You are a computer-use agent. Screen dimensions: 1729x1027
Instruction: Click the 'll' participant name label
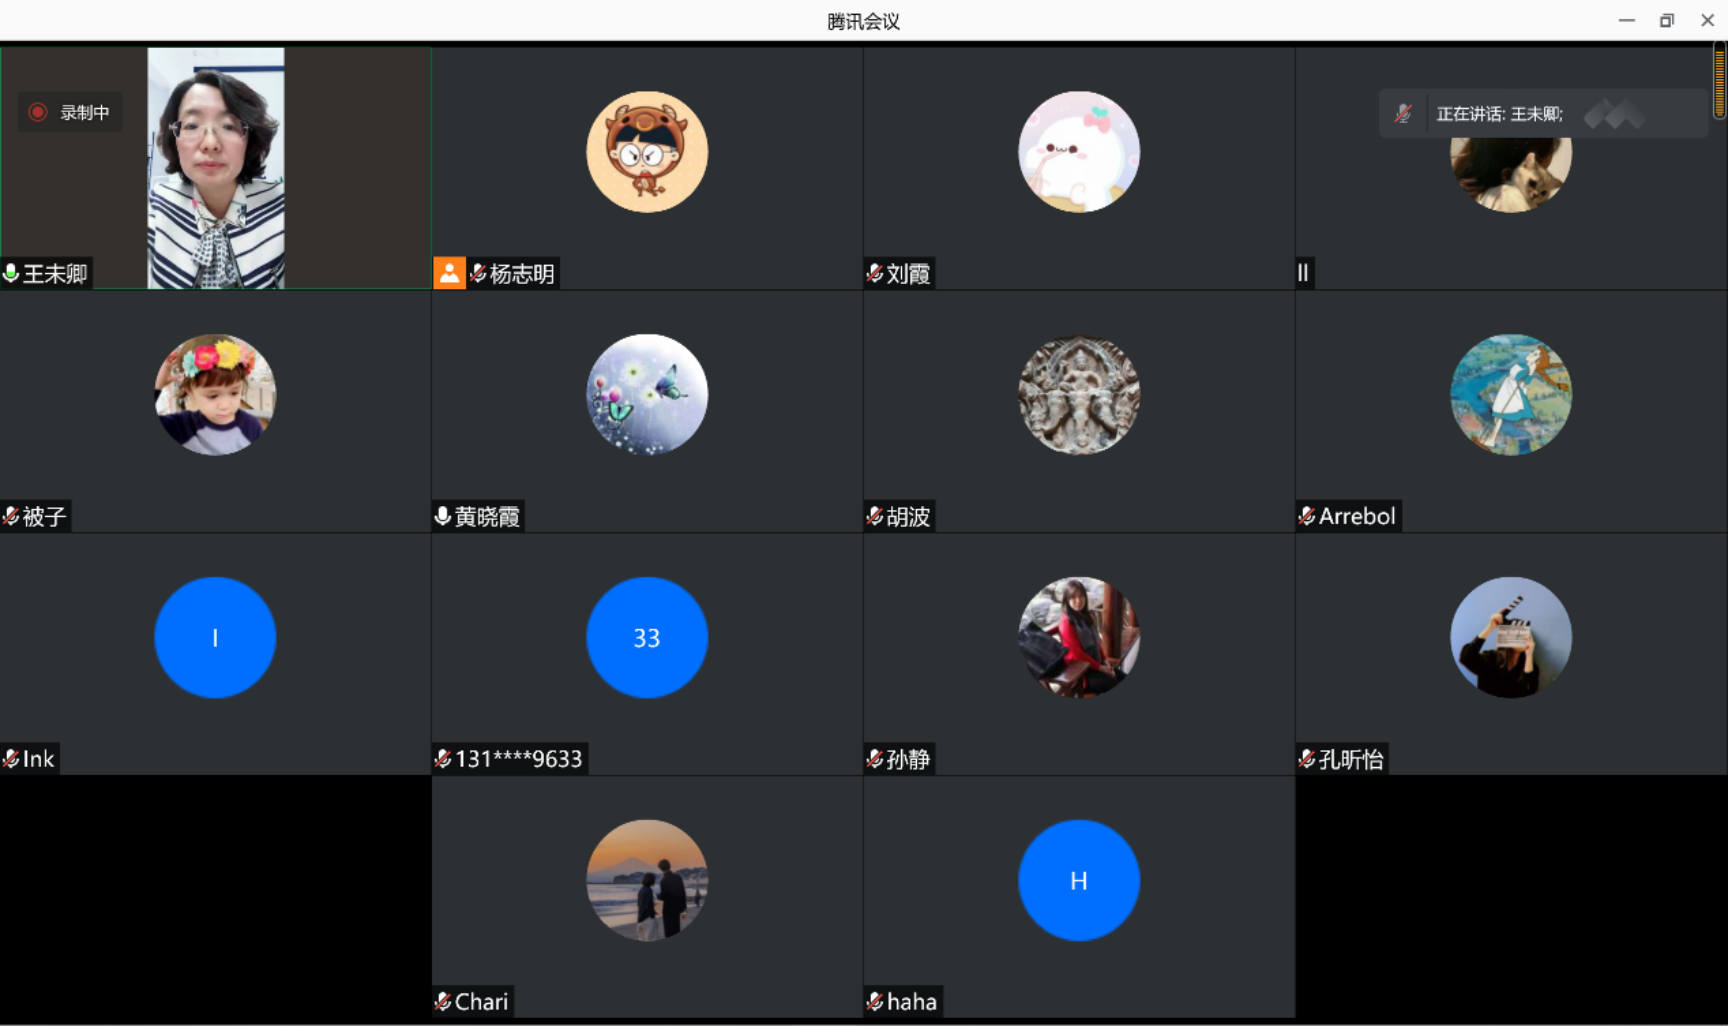1303,273
